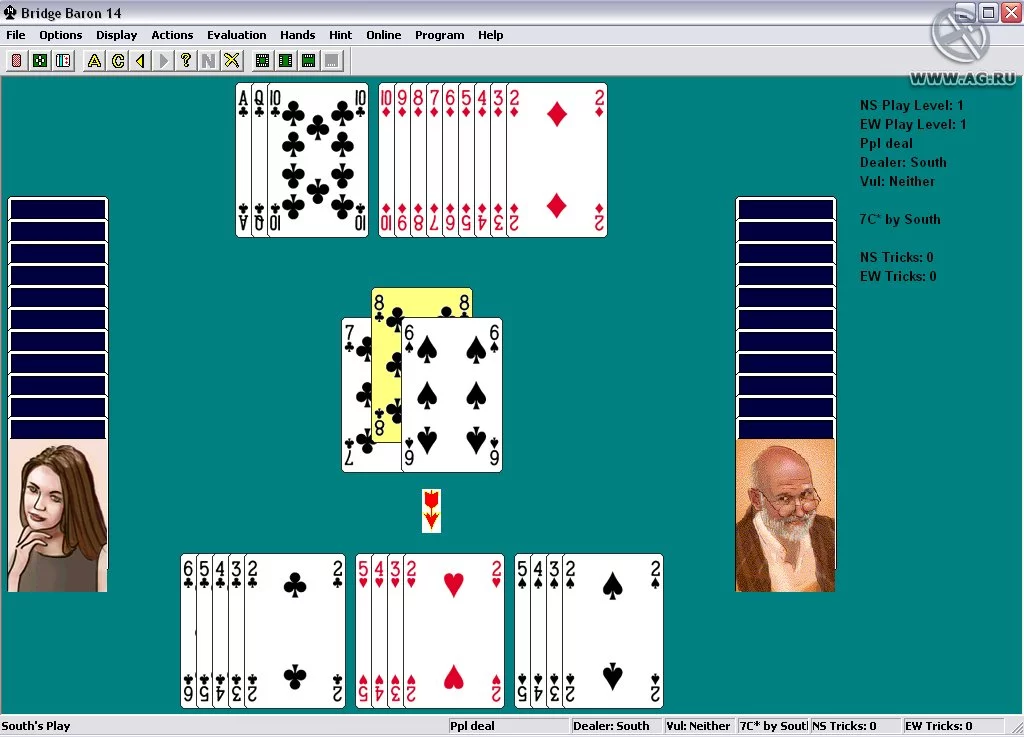Screen dimensions: 1024x737
Task: Play the 5 of clubs from South
Action: pos(204,631)
